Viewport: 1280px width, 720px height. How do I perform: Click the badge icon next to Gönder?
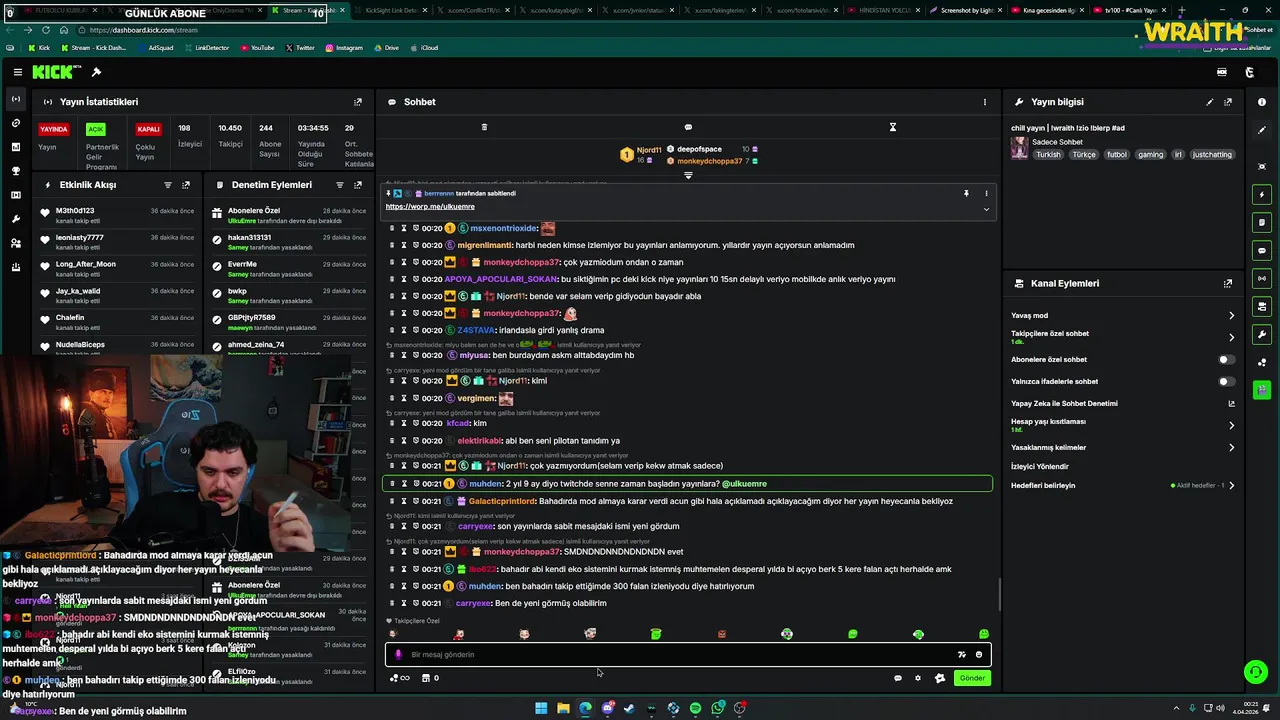click(x=940, y=678)
